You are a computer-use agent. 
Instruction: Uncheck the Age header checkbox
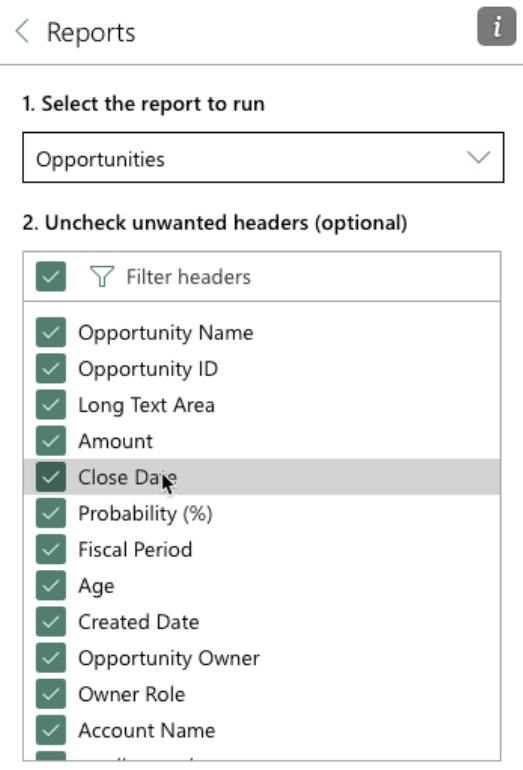(x=51, y=585)
